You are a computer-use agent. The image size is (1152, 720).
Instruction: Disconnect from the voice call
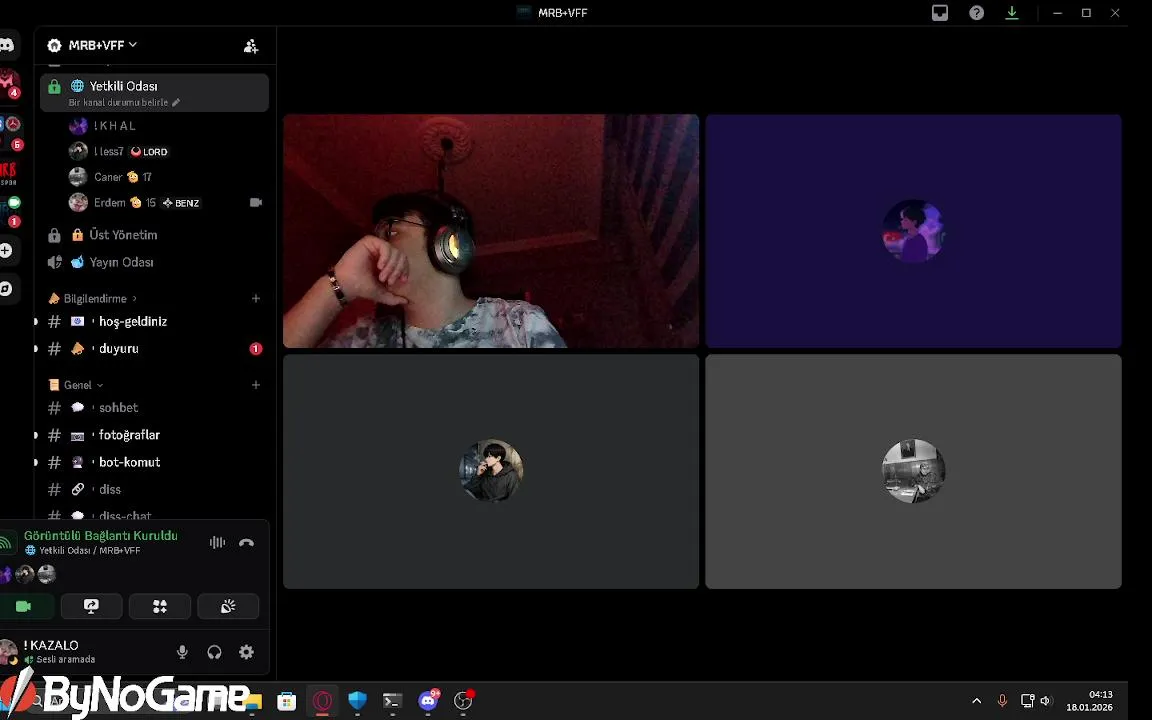(246, 543)
